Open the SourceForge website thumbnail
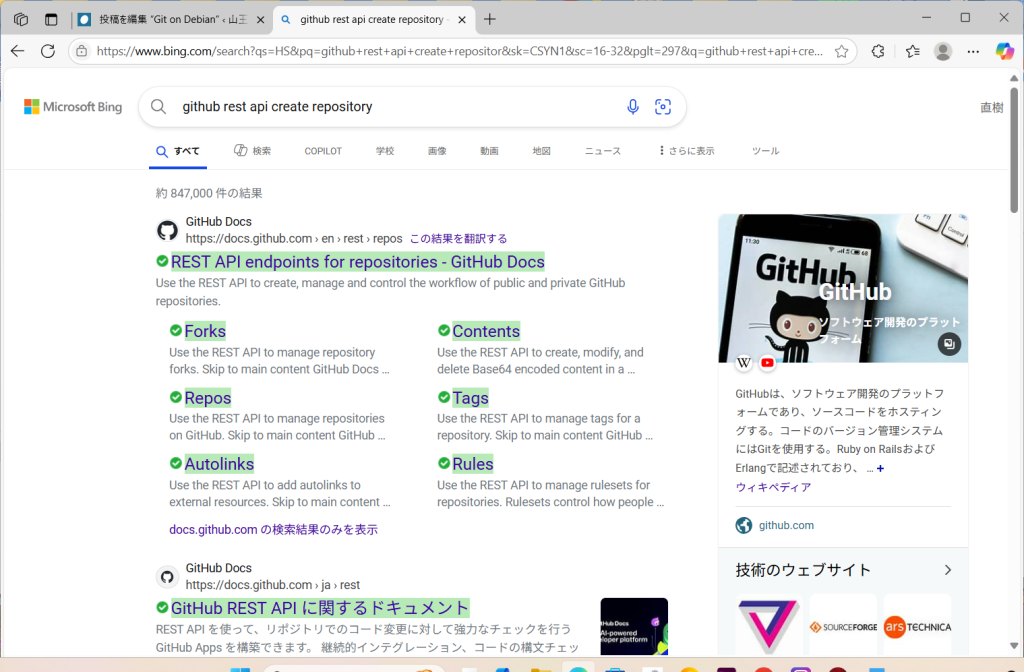This screenshot has height=672, width=1024. pyautogui.click(x=843, y=627)
